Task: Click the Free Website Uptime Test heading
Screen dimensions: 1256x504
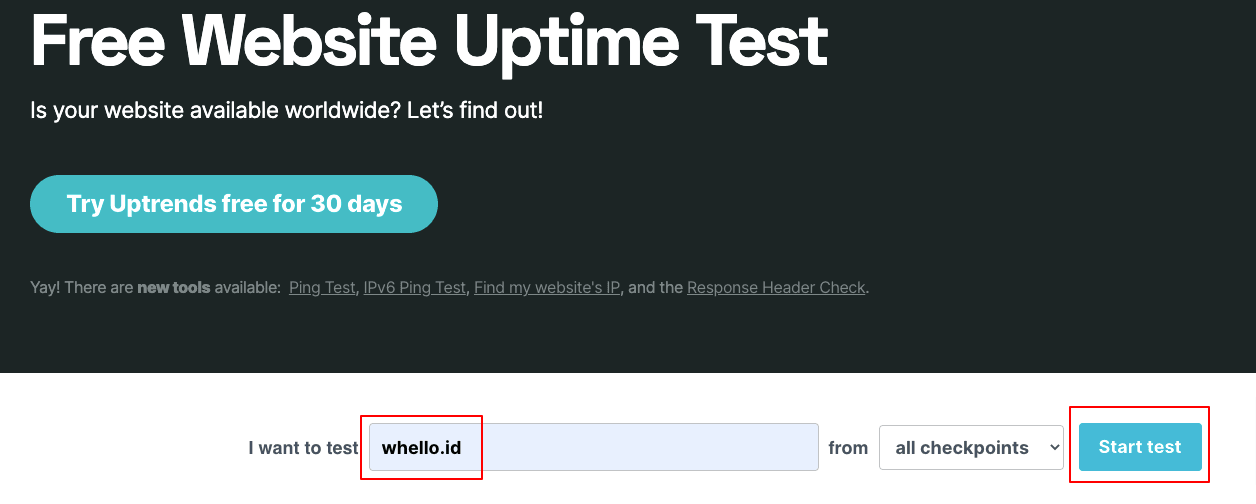Action: click(429, 40)
